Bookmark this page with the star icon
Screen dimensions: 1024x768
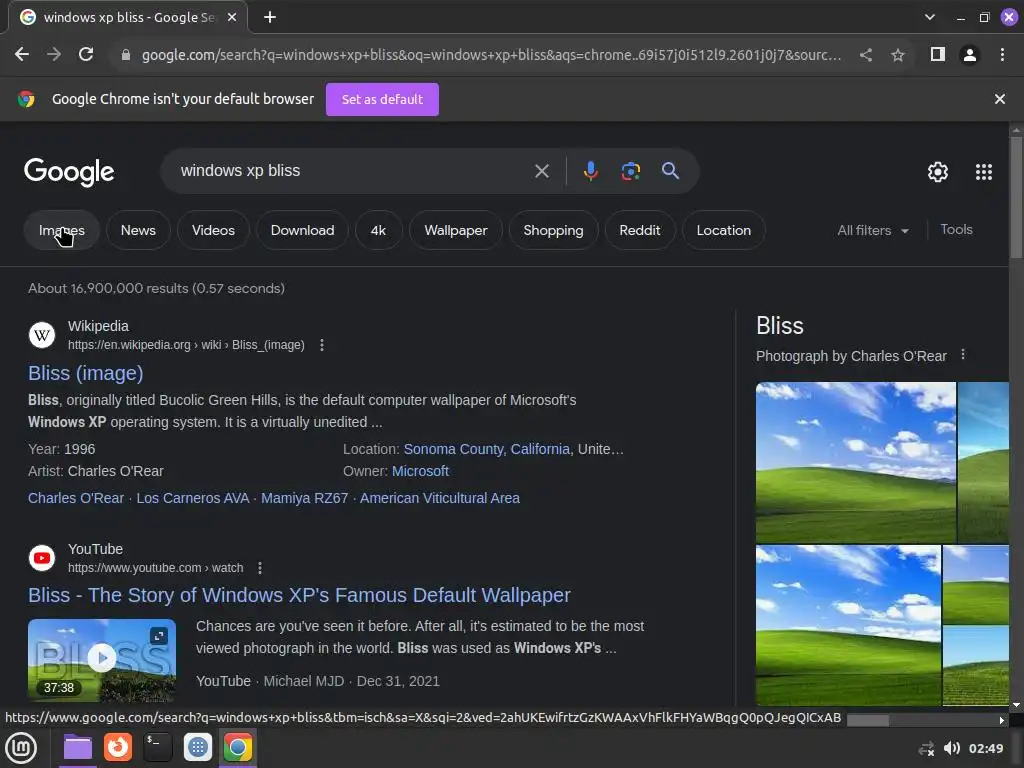(x=898, y=56)
